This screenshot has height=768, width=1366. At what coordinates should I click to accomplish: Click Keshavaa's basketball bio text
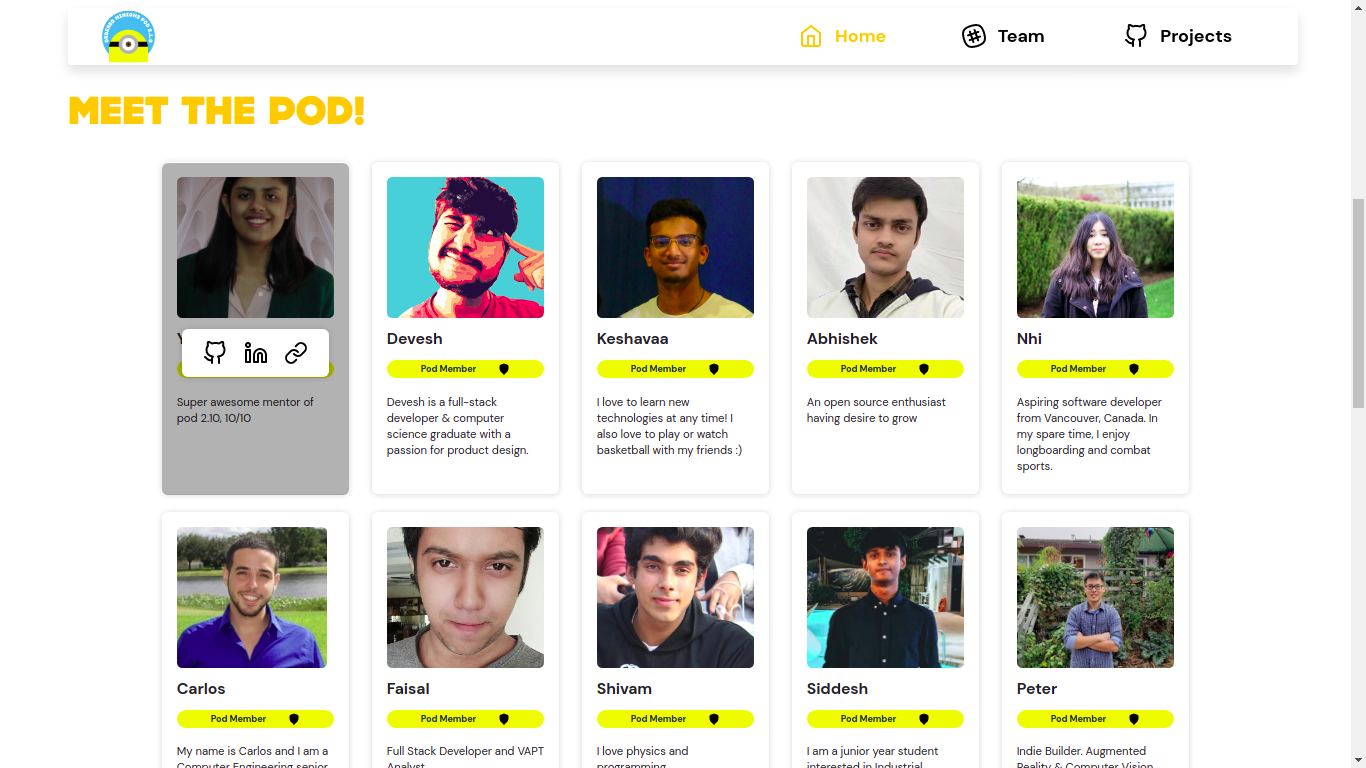670,426
